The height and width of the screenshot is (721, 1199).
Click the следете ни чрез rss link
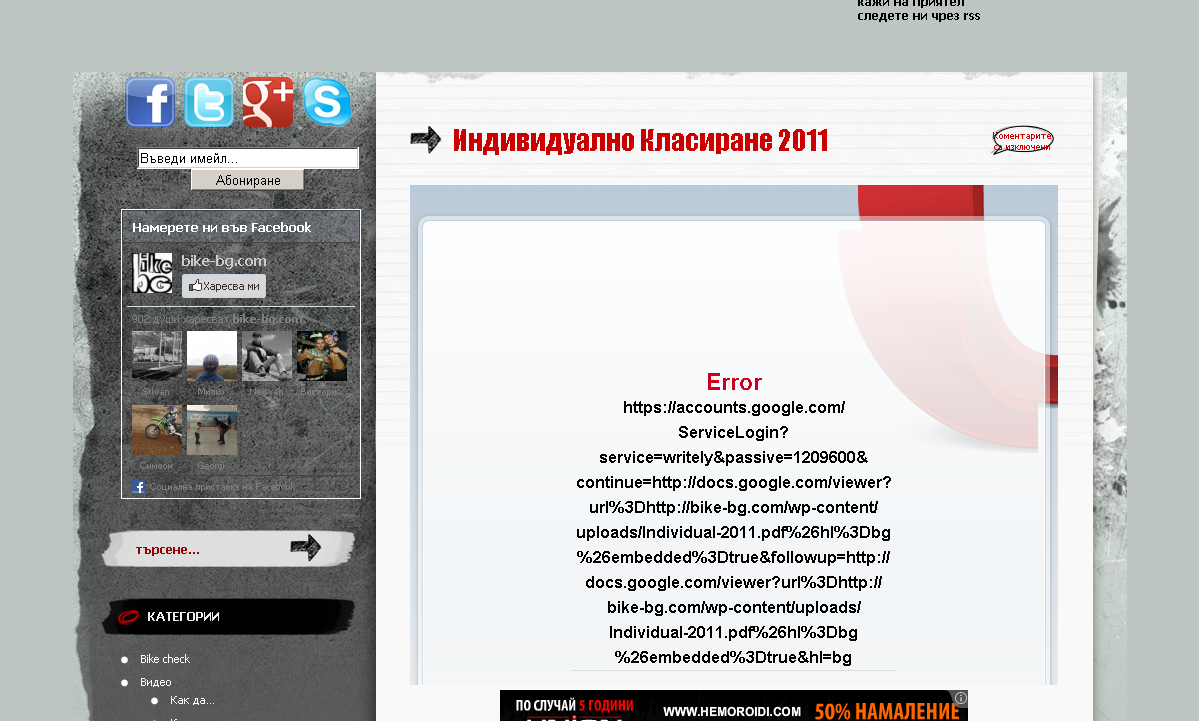click(x=918, y=16)
